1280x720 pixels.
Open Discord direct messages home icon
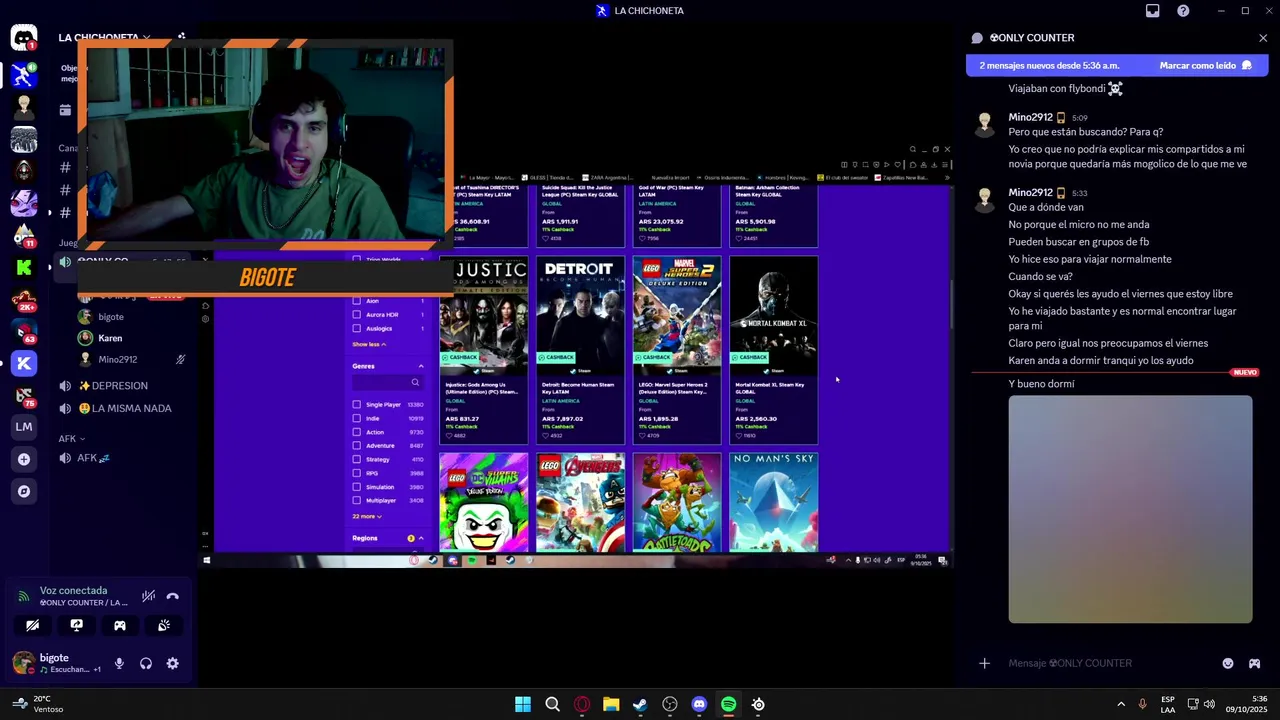point(24,39)
